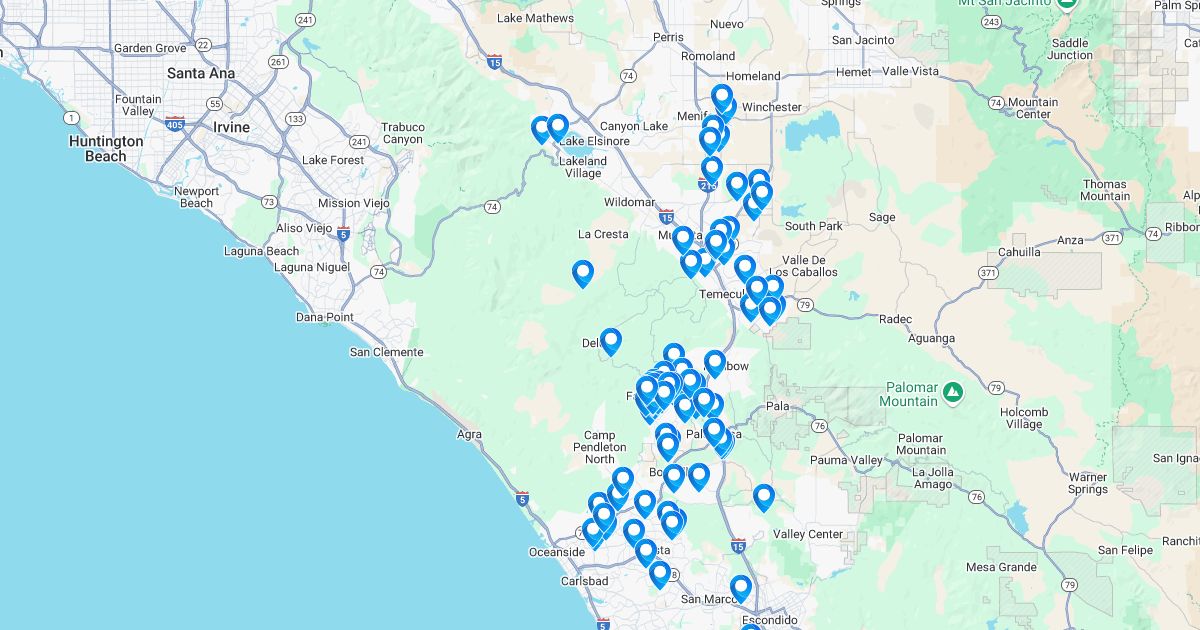Open the pin northwest of Valley Center

(x=764, y=497)
